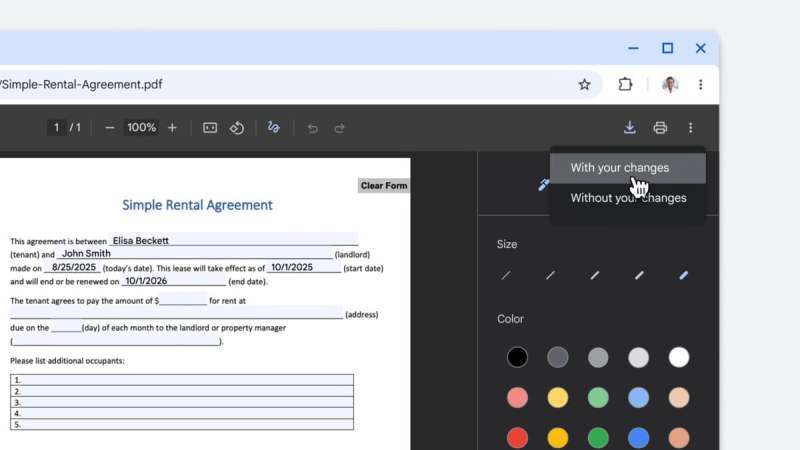Pick the bright green color swatch
The width and height of the screenshot is (800, 450).
point(598,438)
